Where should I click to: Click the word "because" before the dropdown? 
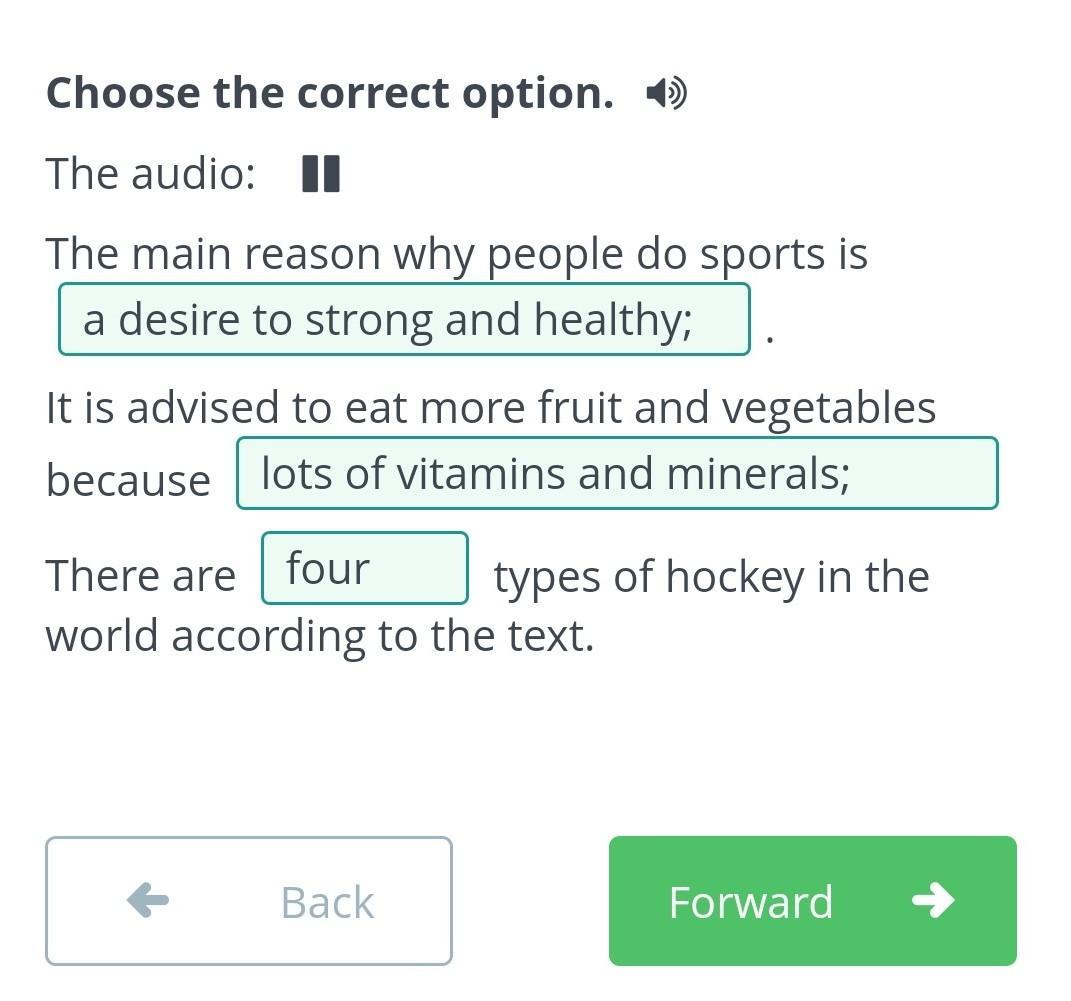128,480
